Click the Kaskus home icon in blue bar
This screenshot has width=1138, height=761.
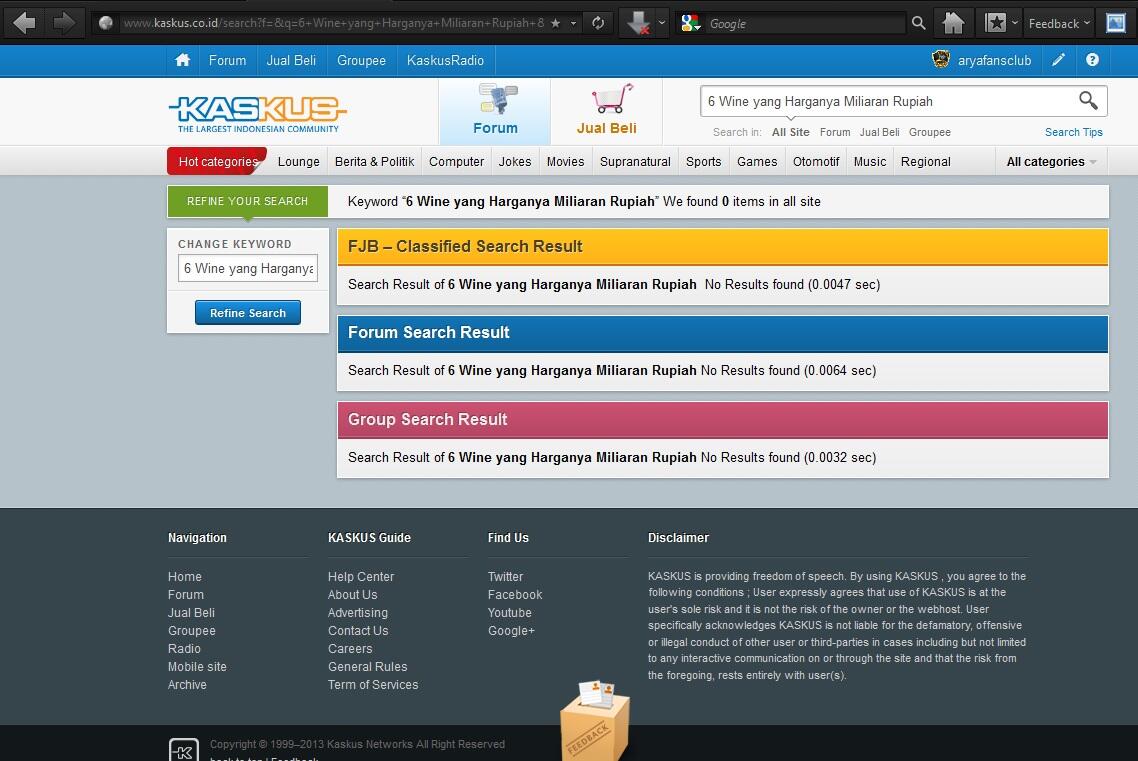pos(182,60)
